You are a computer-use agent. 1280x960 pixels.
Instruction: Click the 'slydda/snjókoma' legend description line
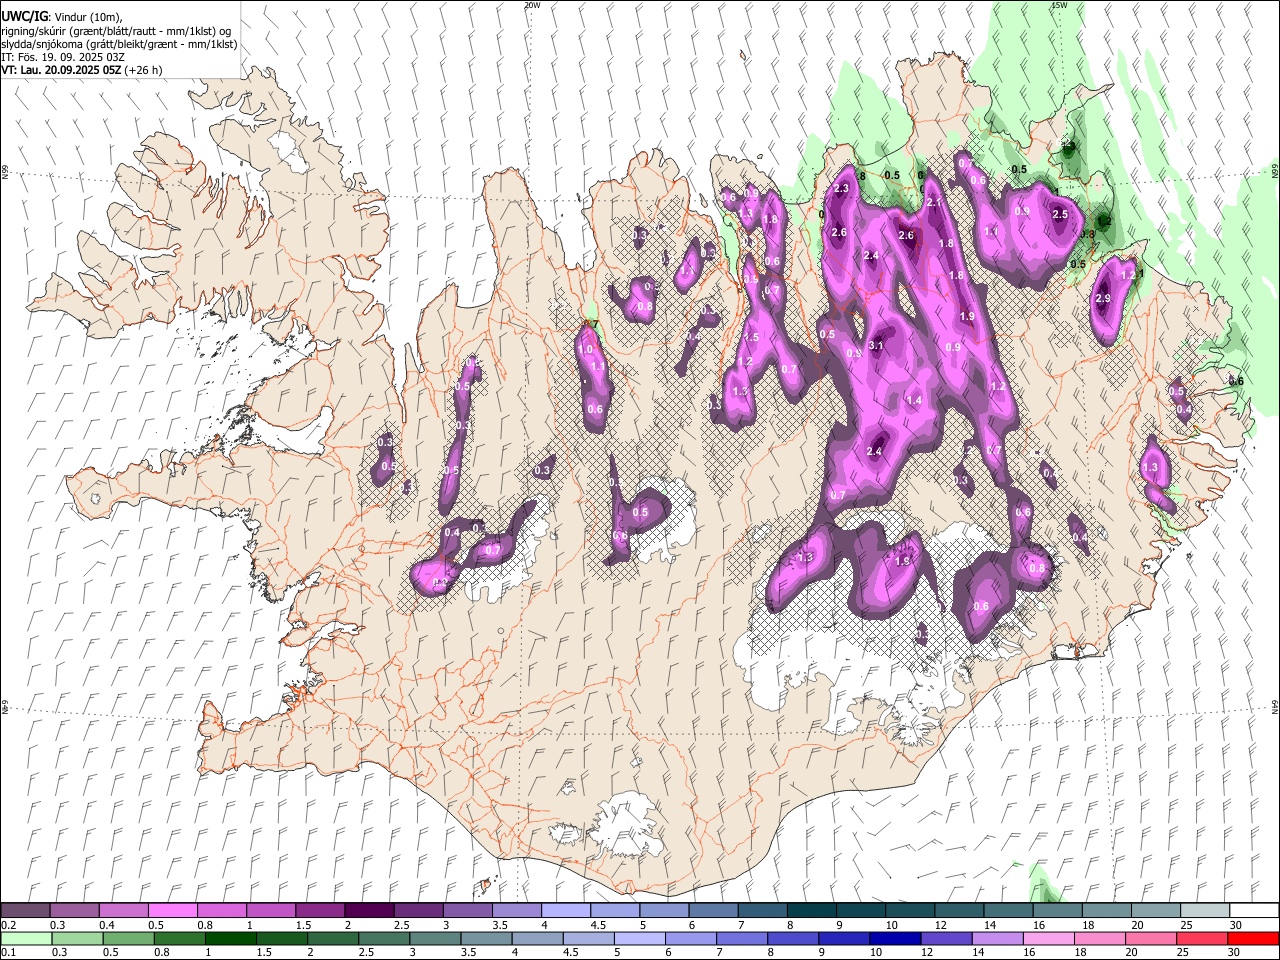120,44
